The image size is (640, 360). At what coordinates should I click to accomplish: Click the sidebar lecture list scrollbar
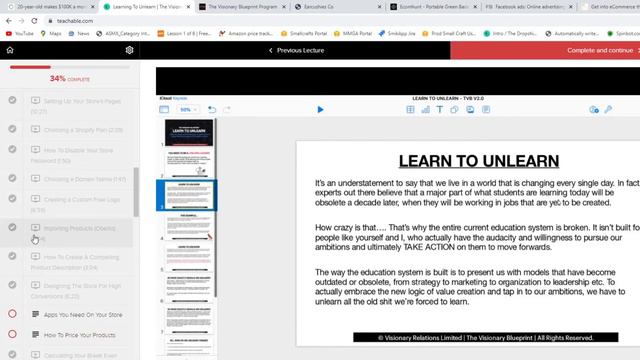(x=136, y=192)
